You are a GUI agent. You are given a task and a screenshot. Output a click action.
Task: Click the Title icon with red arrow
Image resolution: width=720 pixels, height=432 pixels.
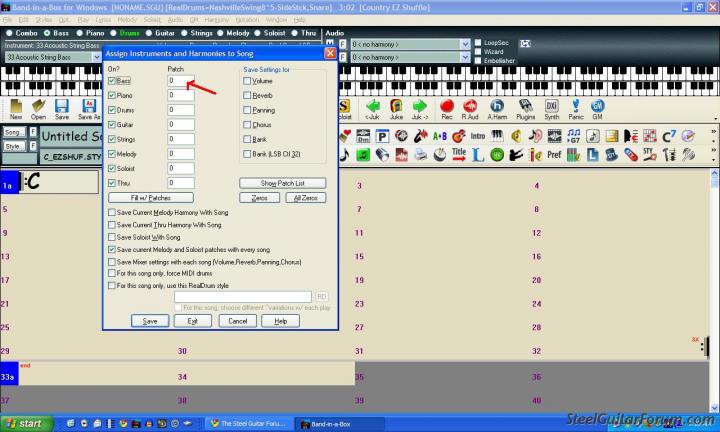459,155
